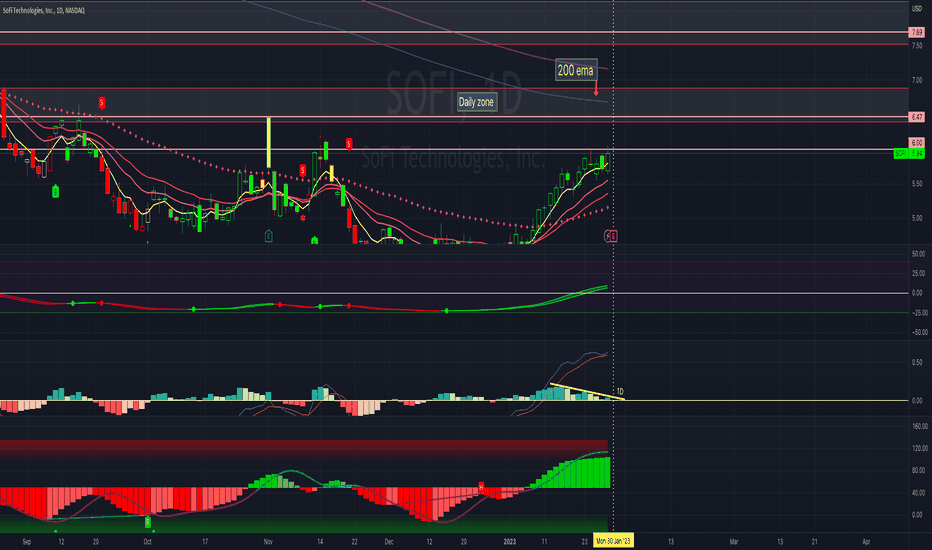
Task: Click the red down arrow under 200 ema
Action: coord(596,89)
